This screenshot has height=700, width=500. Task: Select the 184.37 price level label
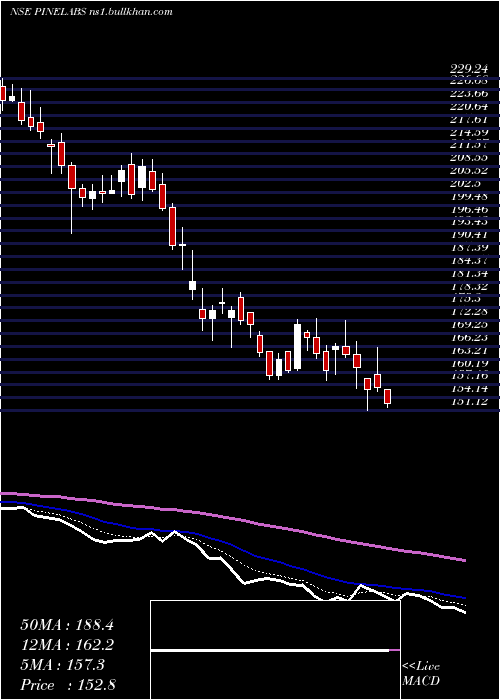click(469, 261)
